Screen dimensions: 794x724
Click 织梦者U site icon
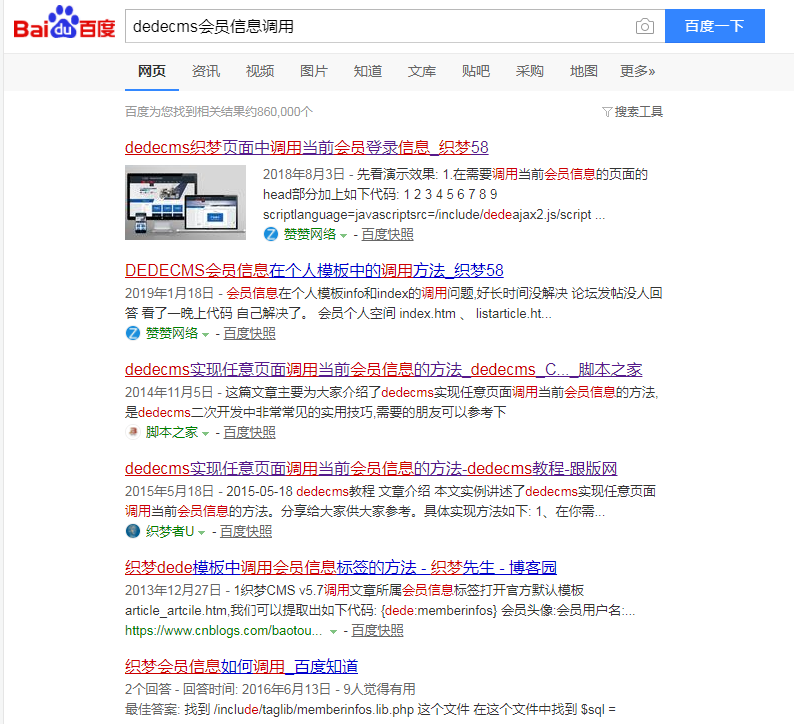(133, 531)
